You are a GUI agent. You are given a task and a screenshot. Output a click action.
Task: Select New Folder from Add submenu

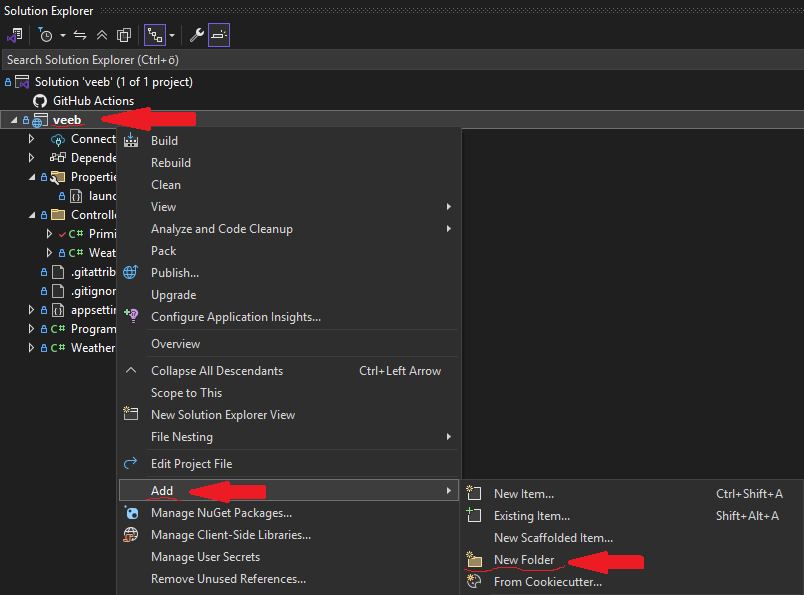point(523,560)
